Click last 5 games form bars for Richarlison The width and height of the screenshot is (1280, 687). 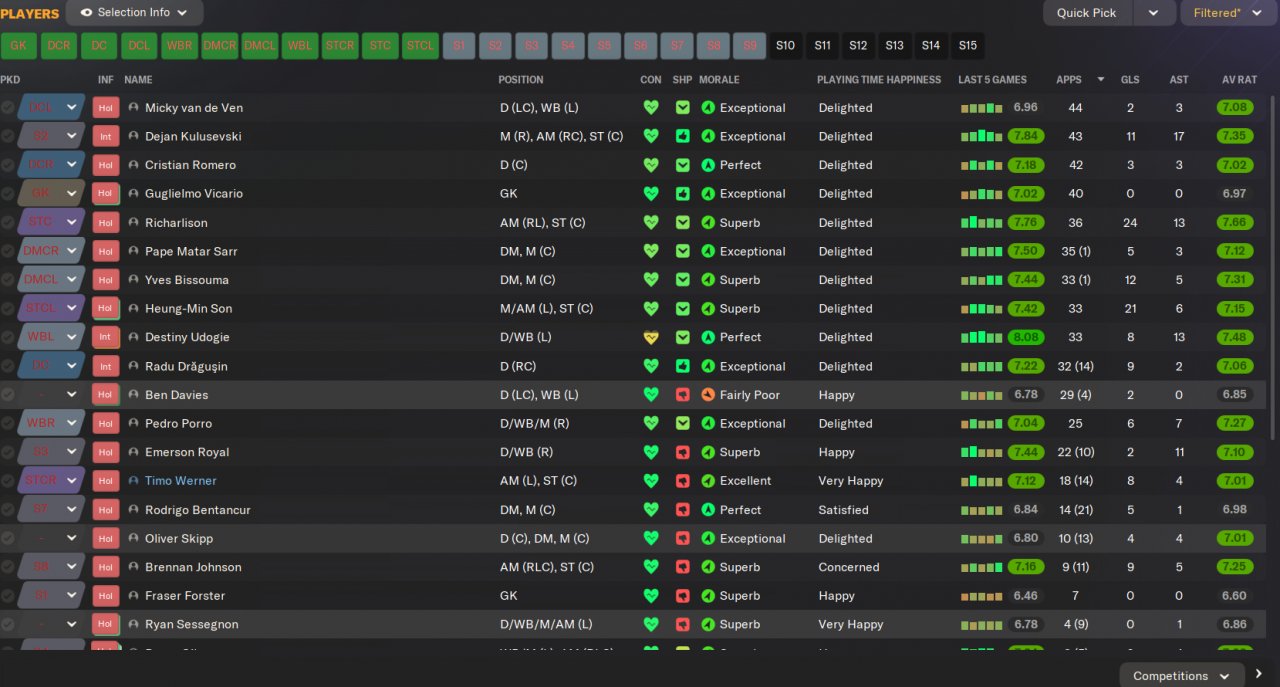982,222
